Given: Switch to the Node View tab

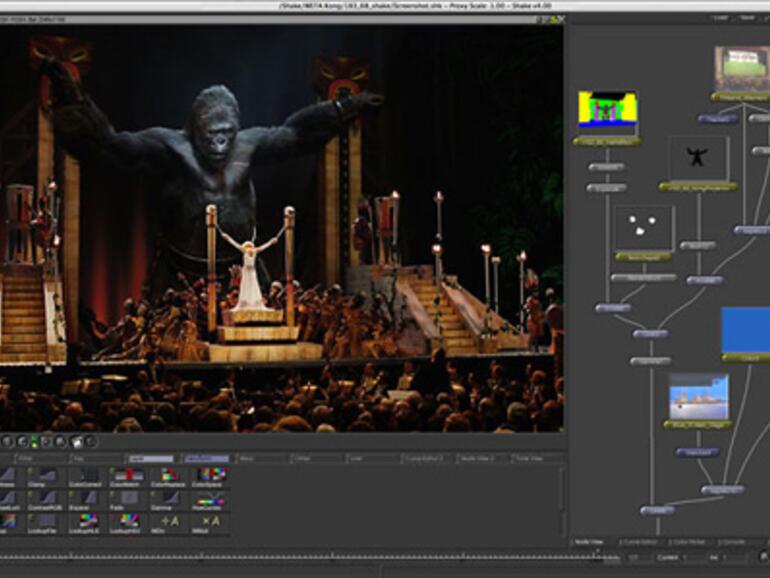Looking at the screenshot, I should (589, 542).
